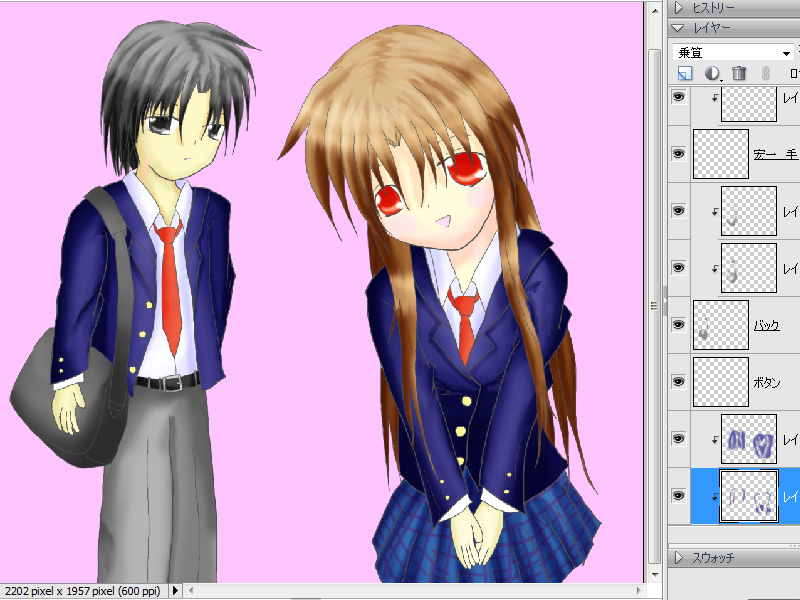The width and height of the screenshot is (800, 600).
Task: Expand the スウォッチ panel triangle
Action: click(x=679, y=557)
